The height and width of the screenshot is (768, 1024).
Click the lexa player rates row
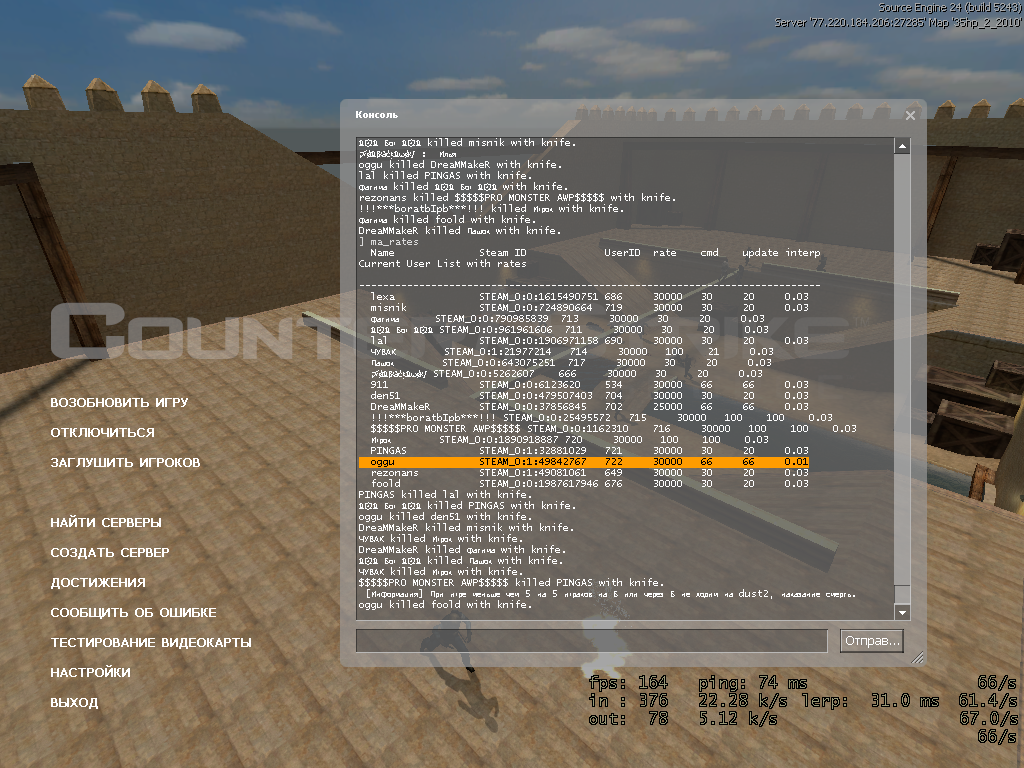(x=589, y=296)
